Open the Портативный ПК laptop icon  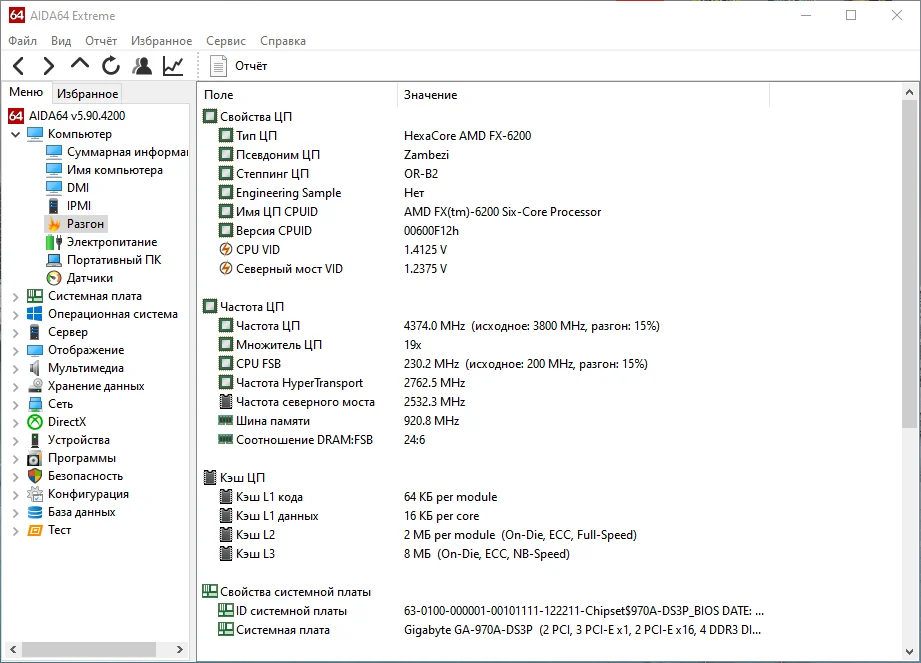point(54,260)
